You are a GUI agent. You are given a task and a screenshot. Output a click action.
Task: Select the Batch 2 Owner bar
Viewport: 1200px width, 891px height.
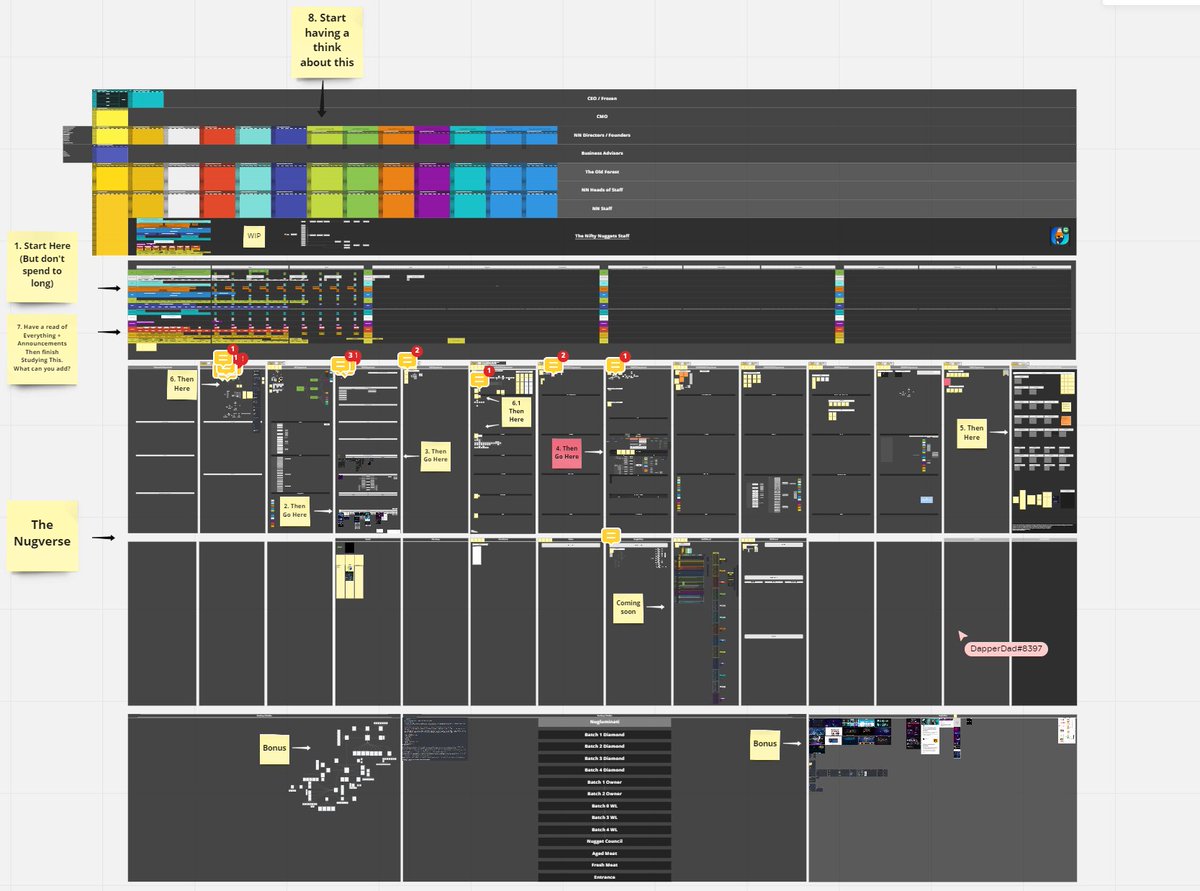pos(604,794)
